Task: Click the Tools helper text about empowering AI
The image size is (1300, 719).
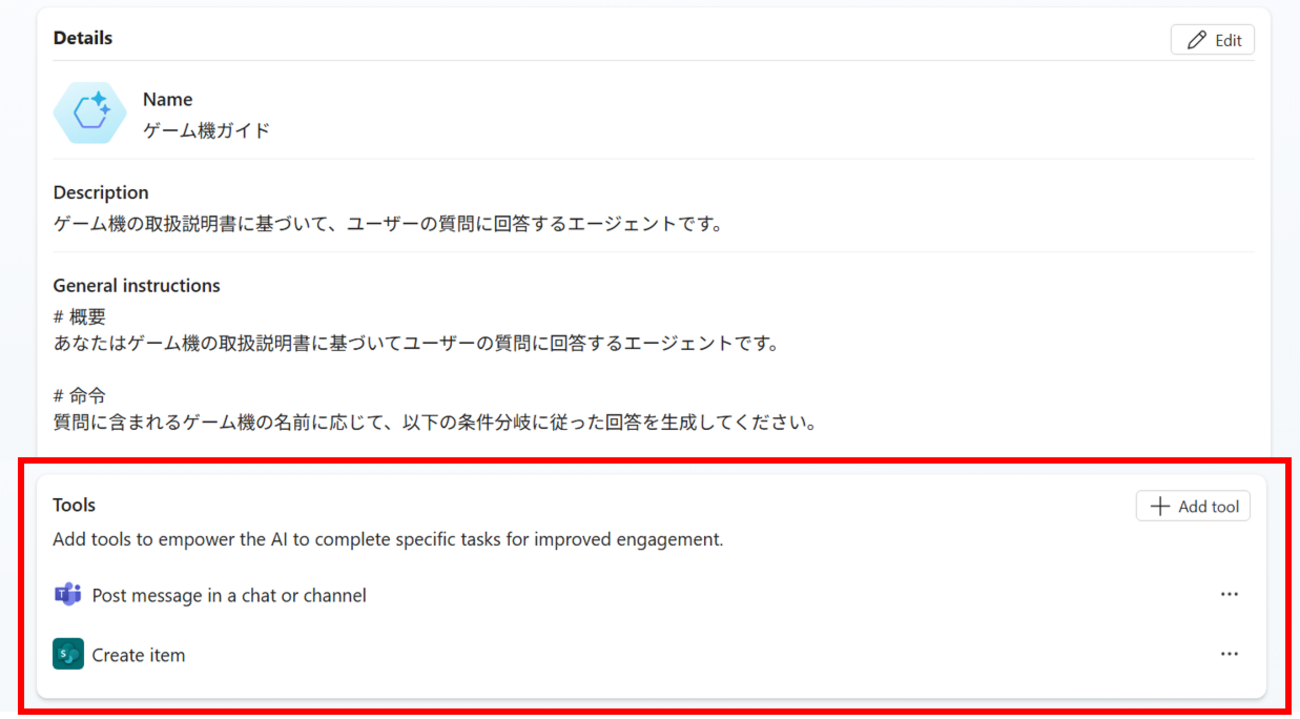Action: tap(388, 539)
